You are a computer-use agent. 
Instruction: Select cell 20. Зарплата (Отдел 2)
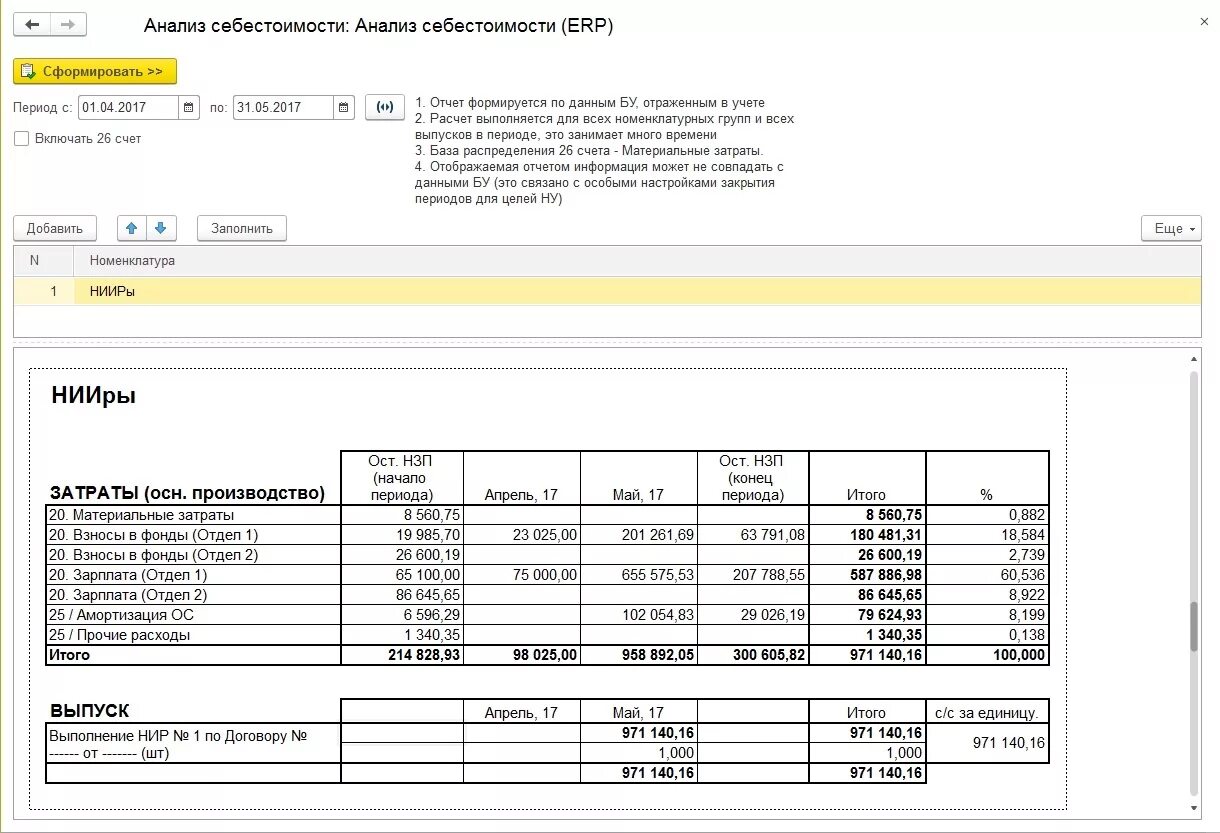(193, 595)
